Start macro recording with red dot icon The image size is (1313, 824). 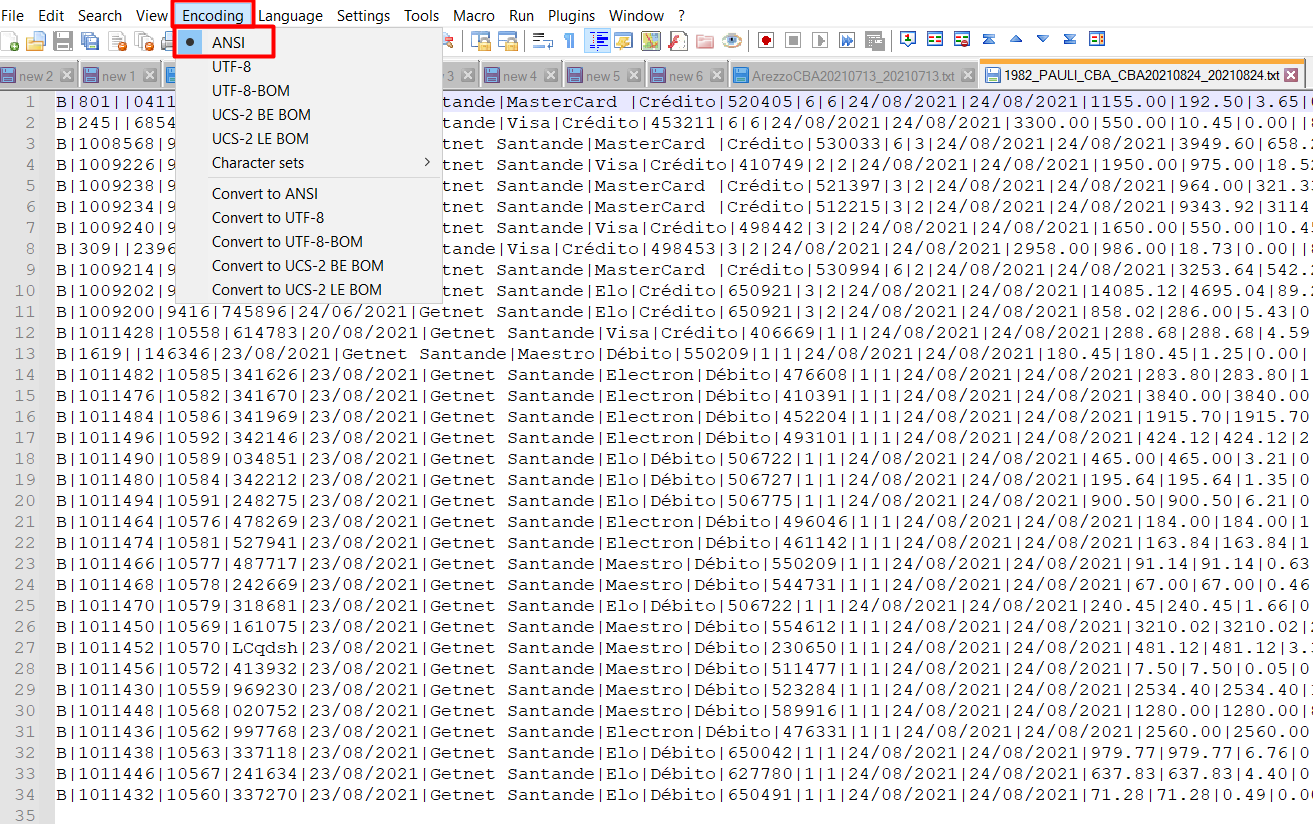tap(766, 41)
